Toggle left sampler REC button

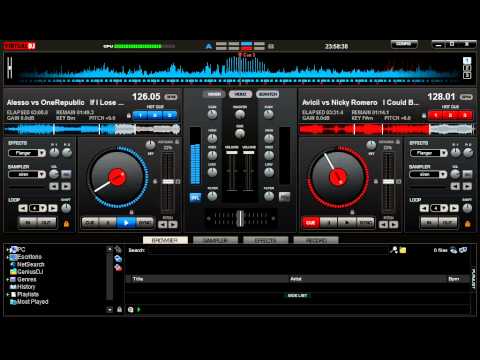[66, 174]
